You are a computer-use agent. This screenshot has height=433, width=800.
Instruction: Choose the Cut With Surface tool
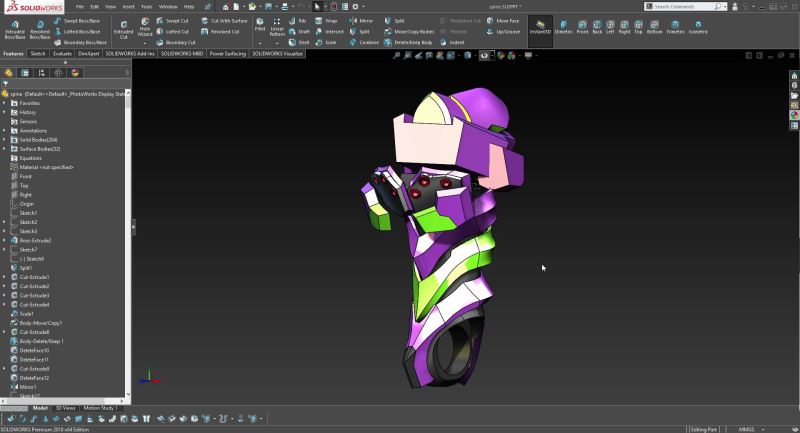pos(224,21)
